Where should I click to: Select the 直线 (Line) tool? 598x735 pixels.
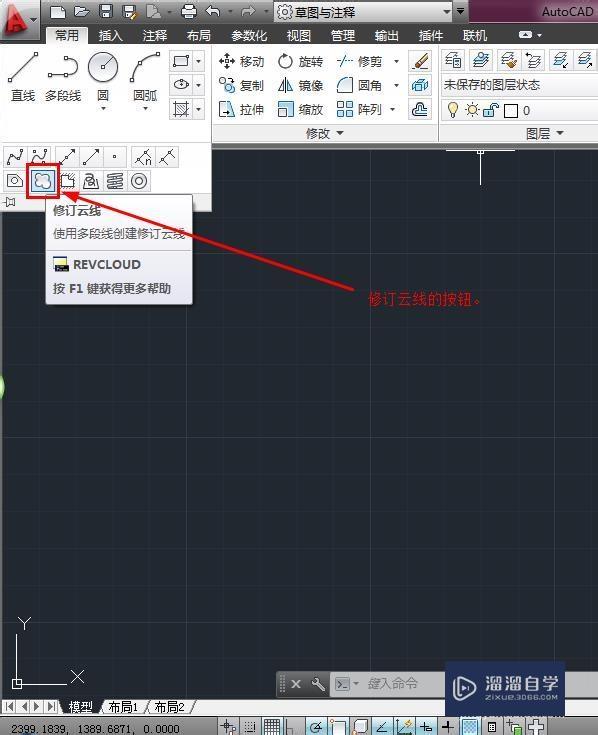click(23, 77)
